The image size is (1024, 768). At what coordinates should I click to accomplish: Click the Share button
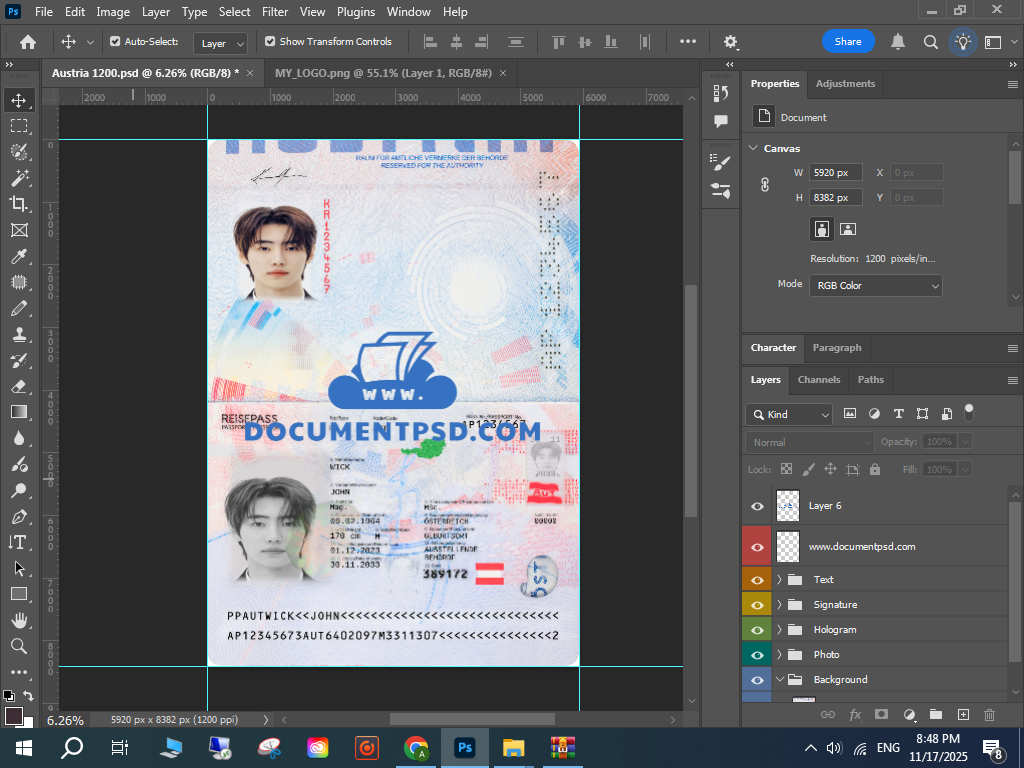(x=848, y=42)
